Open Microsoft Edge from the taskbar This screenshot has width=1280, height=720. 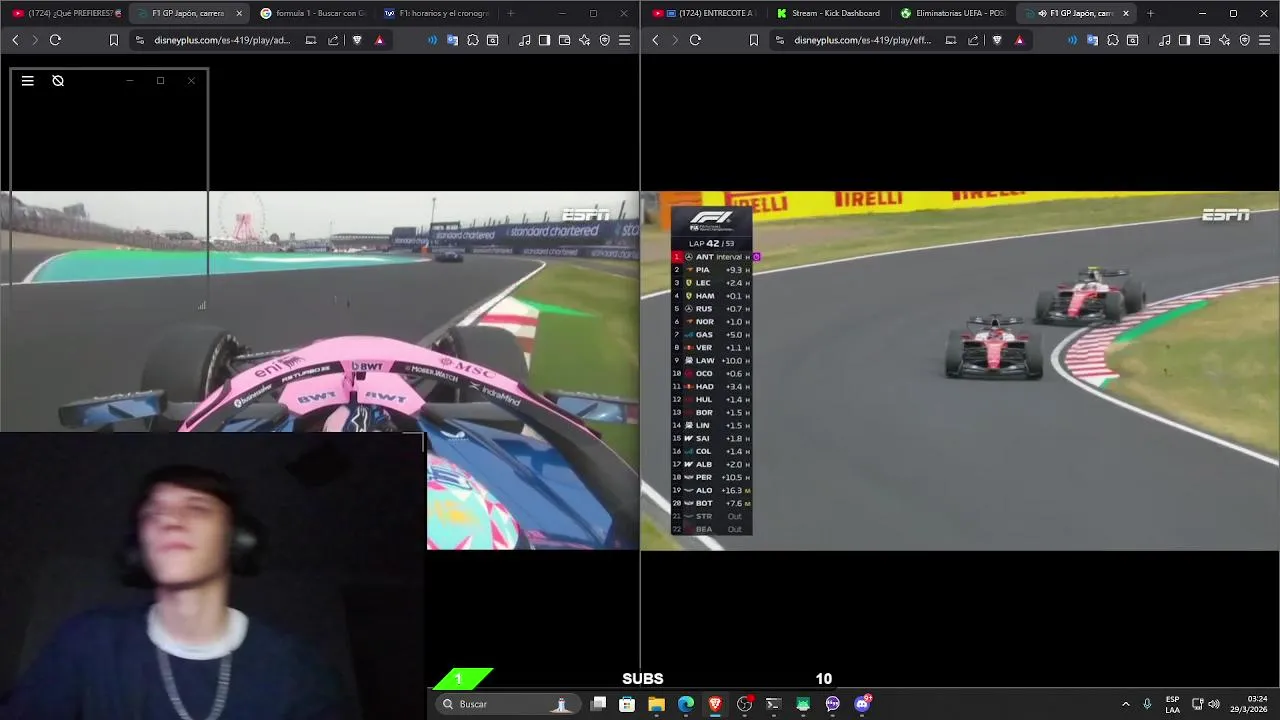[x=686, y=704]
